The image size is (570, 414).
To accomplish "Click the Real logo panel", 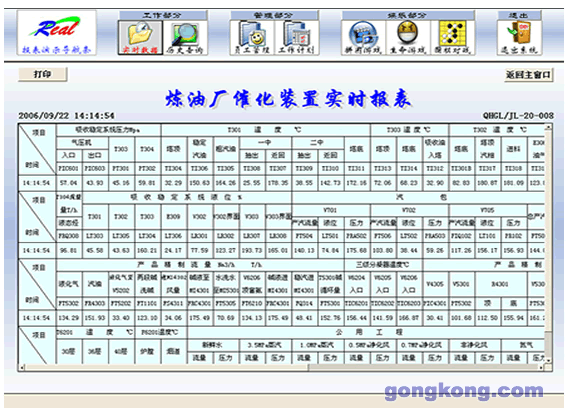I will (57, 33).
